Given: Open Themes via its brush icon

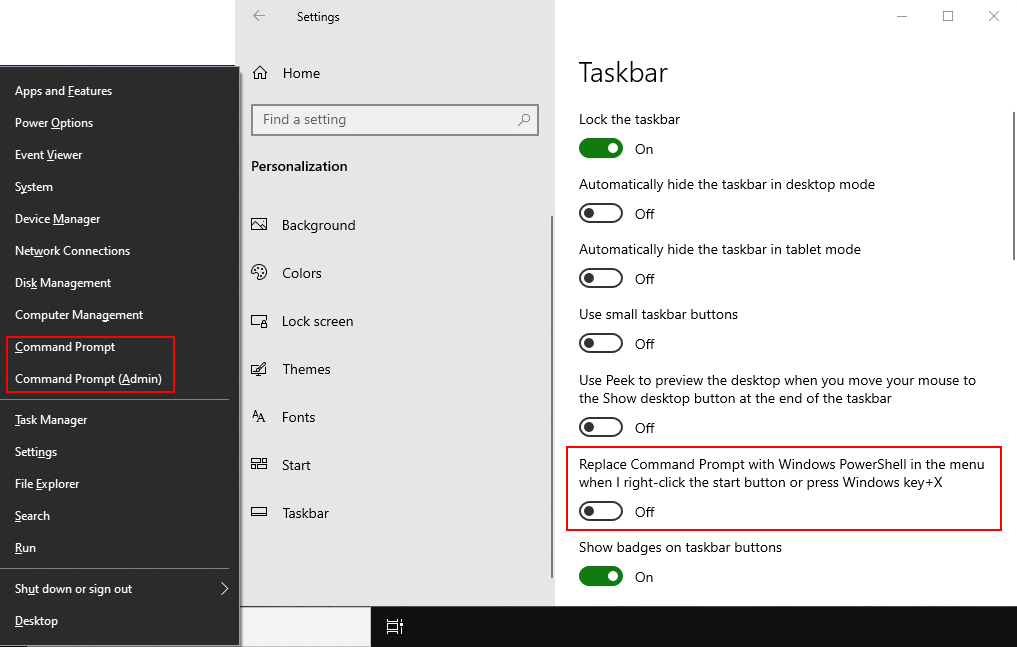Looking at the screenshot, I should pyautogui.click(x=261, y=369).
